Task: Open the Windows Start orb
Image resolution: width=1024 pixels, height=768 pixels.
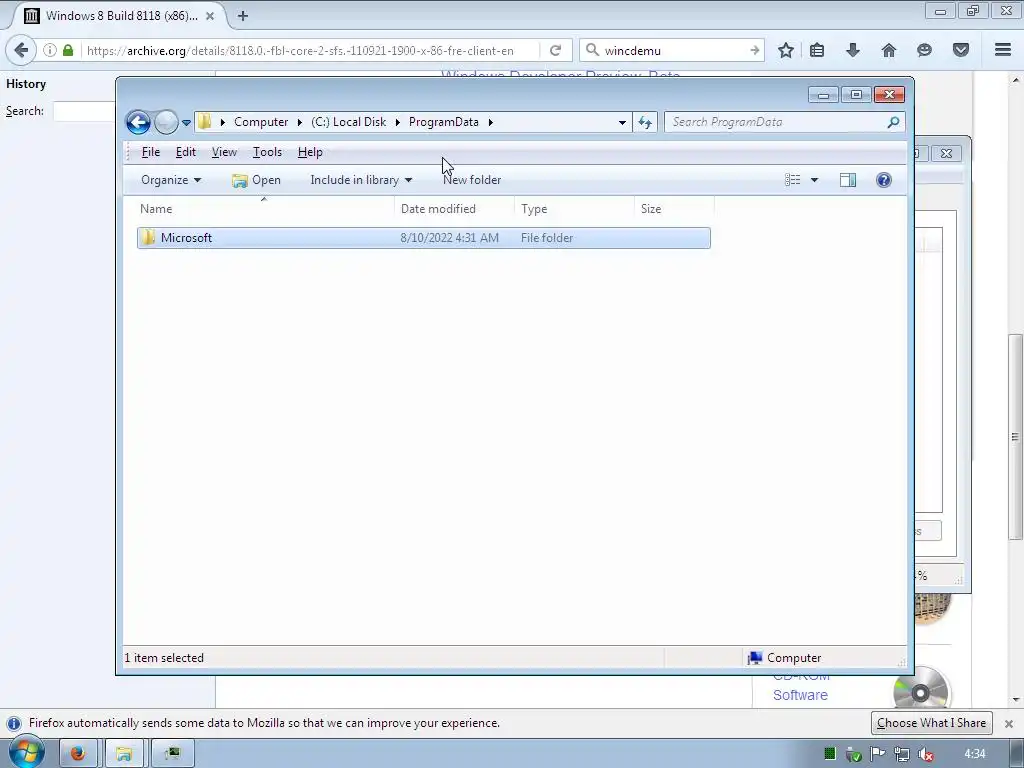Action: point(26,753)
